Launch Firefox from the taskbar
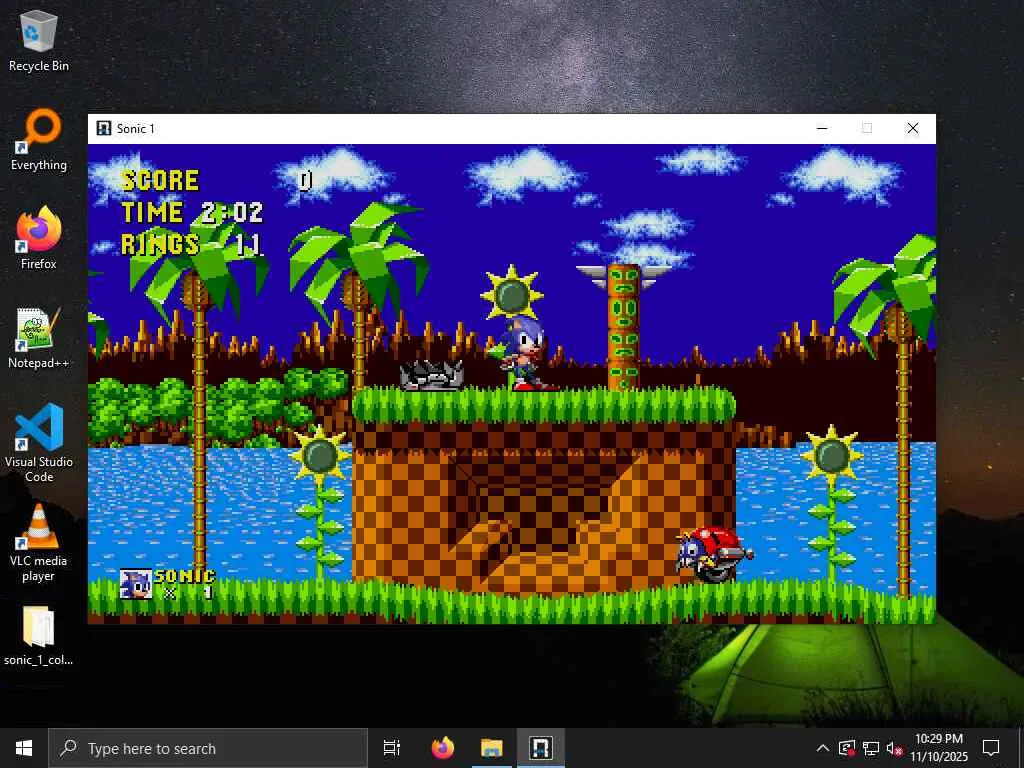This screenshot has height=768, width=1024. tap(443, 748)
